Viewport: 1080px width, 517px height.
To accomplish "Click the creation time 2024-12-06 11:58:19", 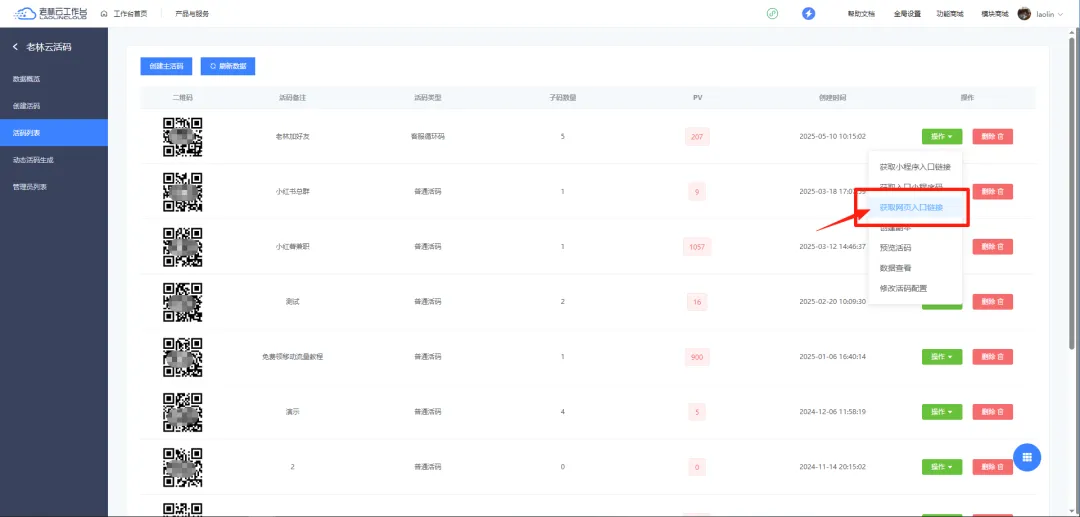I will pyautogui.click(x=833, y=412).
